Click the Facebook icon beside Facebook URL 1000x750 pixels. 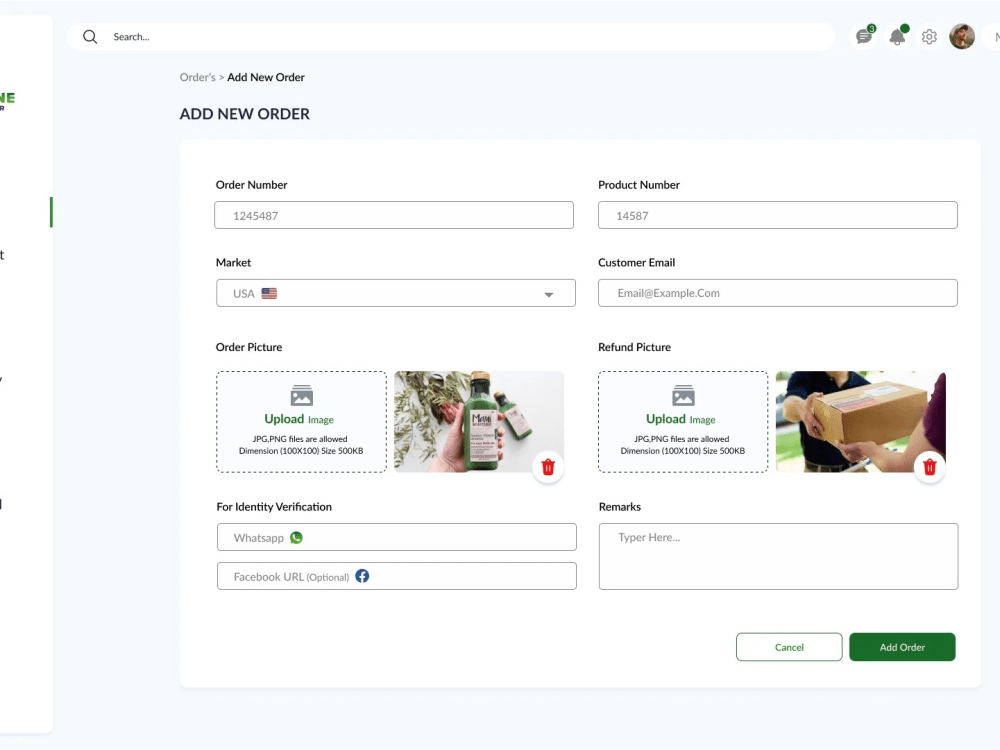tap(362, 575)
